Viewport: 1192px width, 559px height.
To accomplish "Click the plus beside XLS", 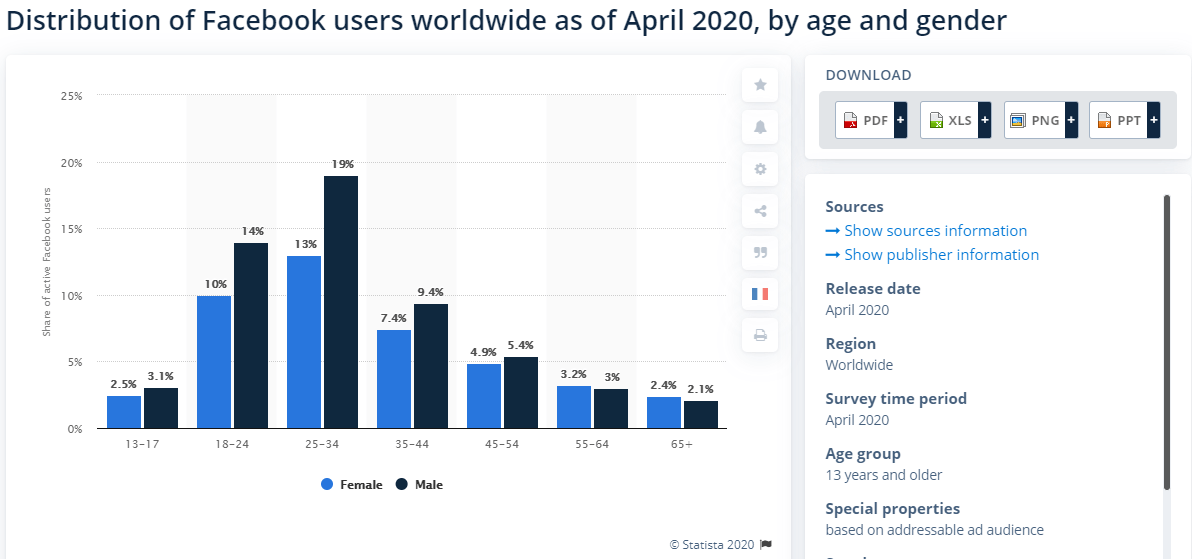I will (x=985, y=120).
